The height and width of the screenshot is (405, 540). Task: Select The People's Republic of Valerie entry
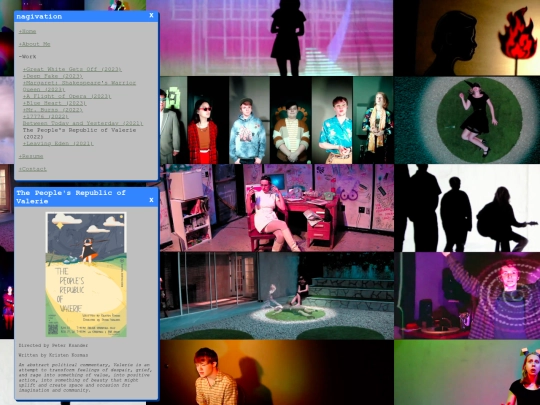click(79, 133)
